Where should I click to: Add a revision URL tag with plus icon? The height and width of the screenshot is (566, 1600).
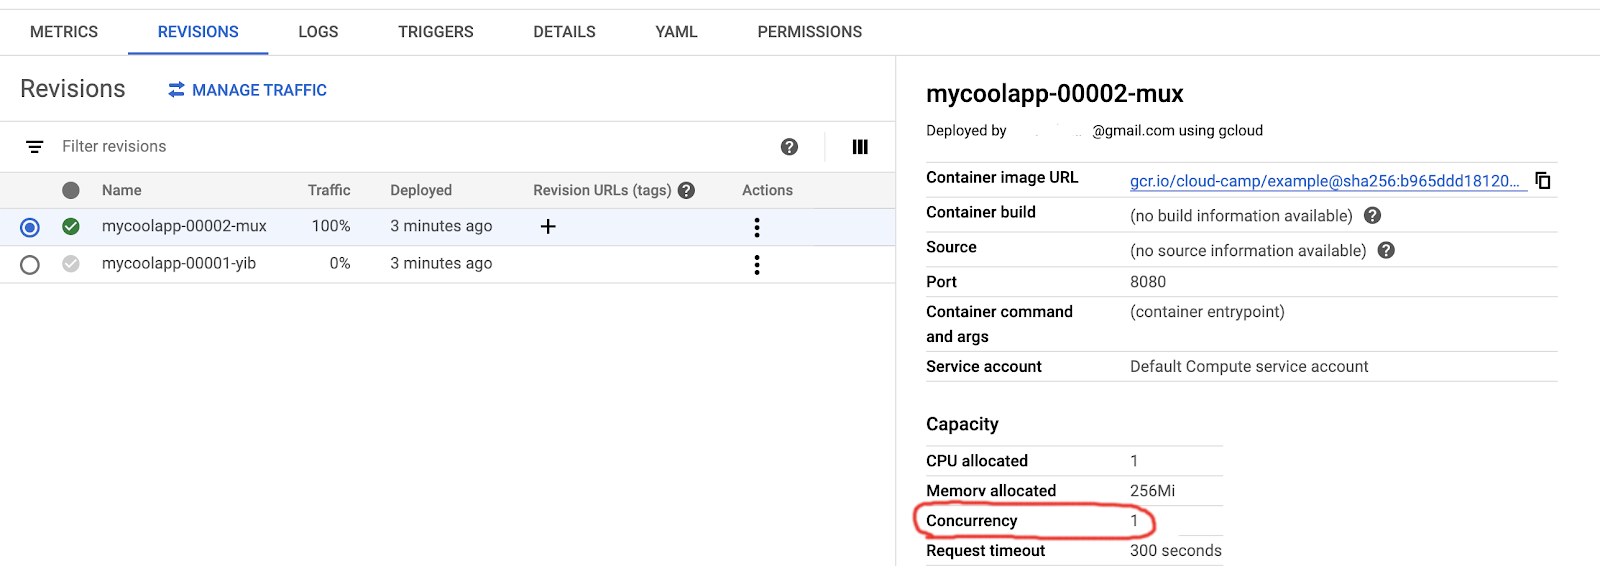click(548, 226)
